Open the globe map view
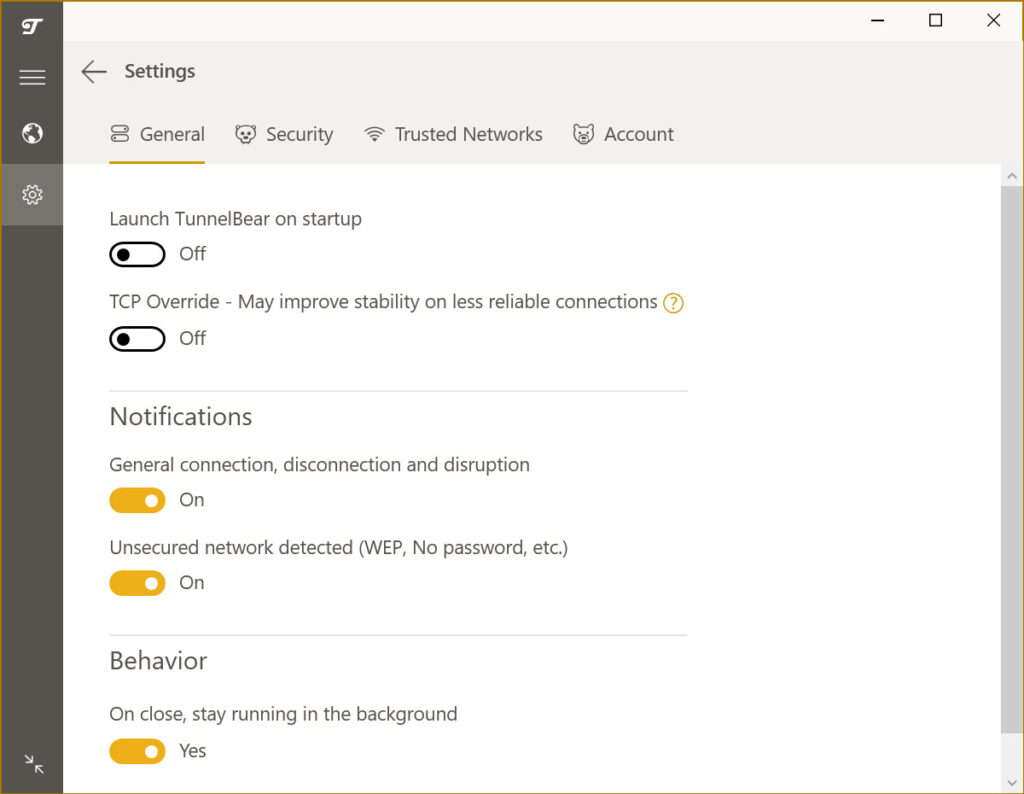The height and width of the screenshot is (794, 1024). click(x=32, y=133)
